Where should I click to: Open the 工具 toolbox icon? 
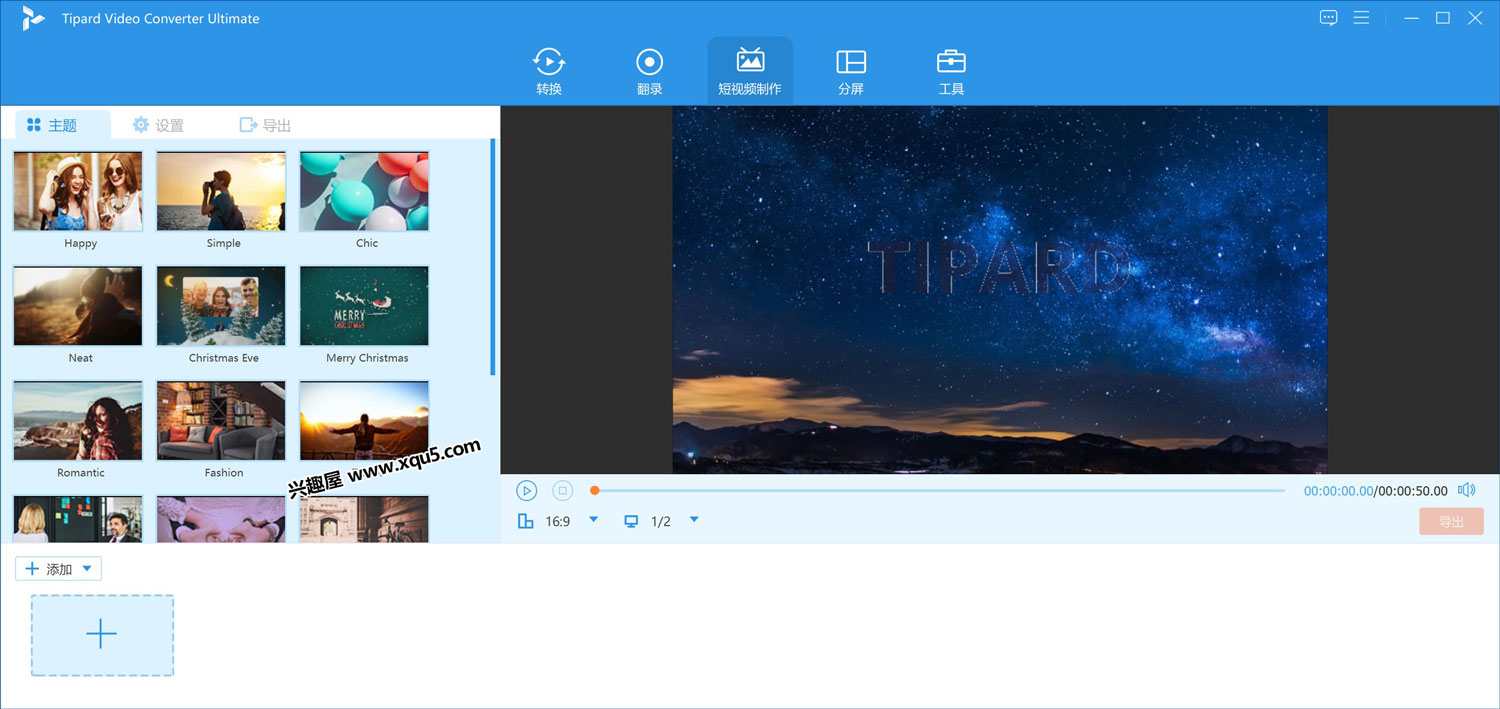point(951,62)
